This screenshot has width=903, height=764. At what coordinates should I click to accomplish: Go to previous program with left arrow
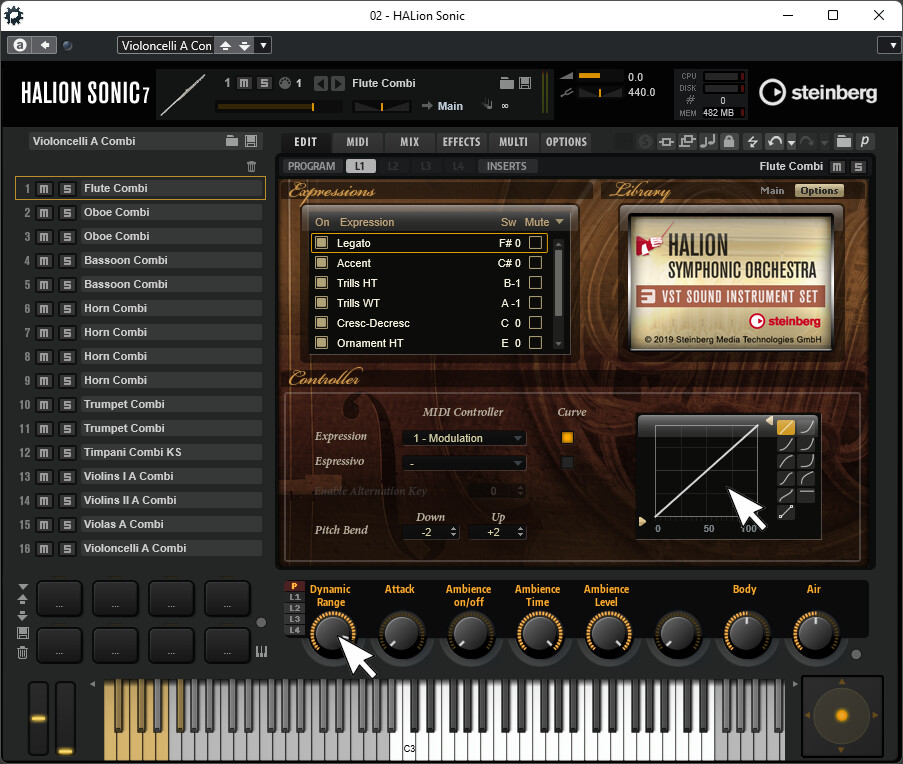pos(321,83)
